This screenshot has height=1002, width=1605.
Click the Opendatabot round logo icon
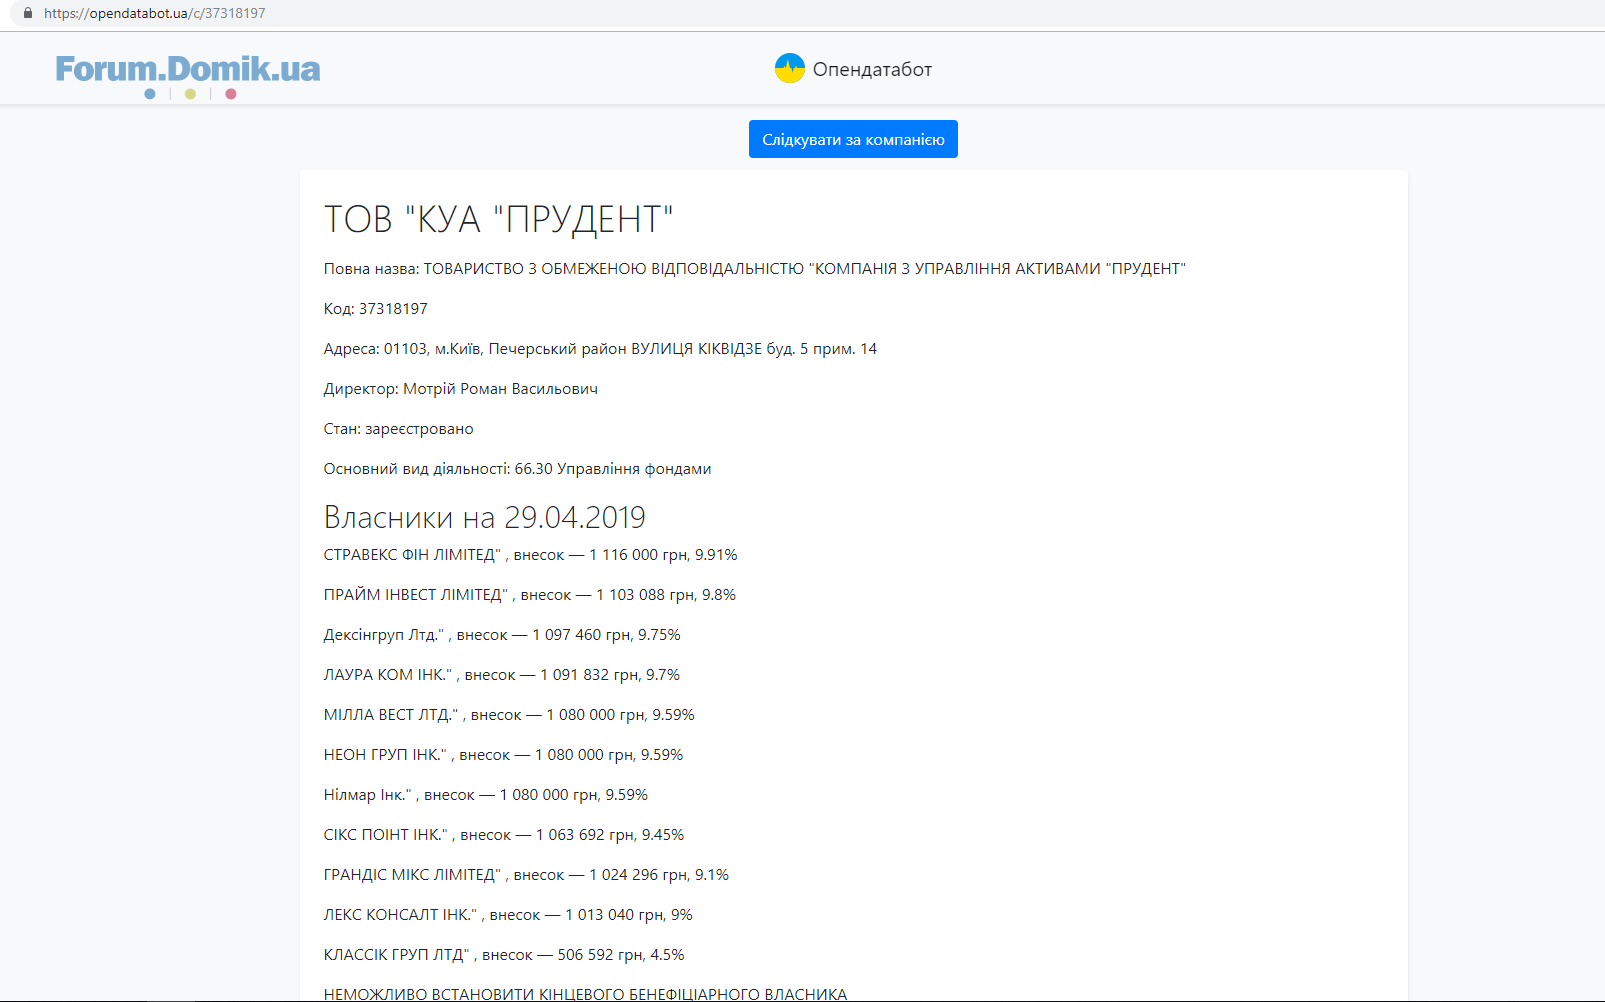(x=790, y=68)
